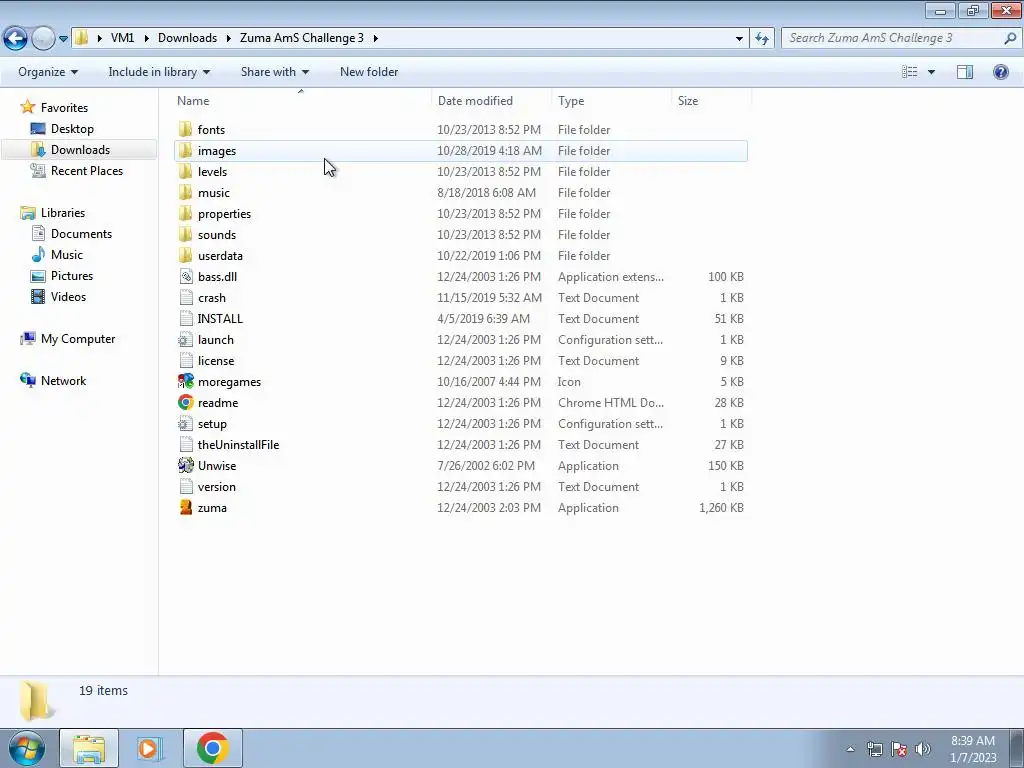Select the sounds folder icon
Screen dimensions: 1024x768
tap(185, 234)
